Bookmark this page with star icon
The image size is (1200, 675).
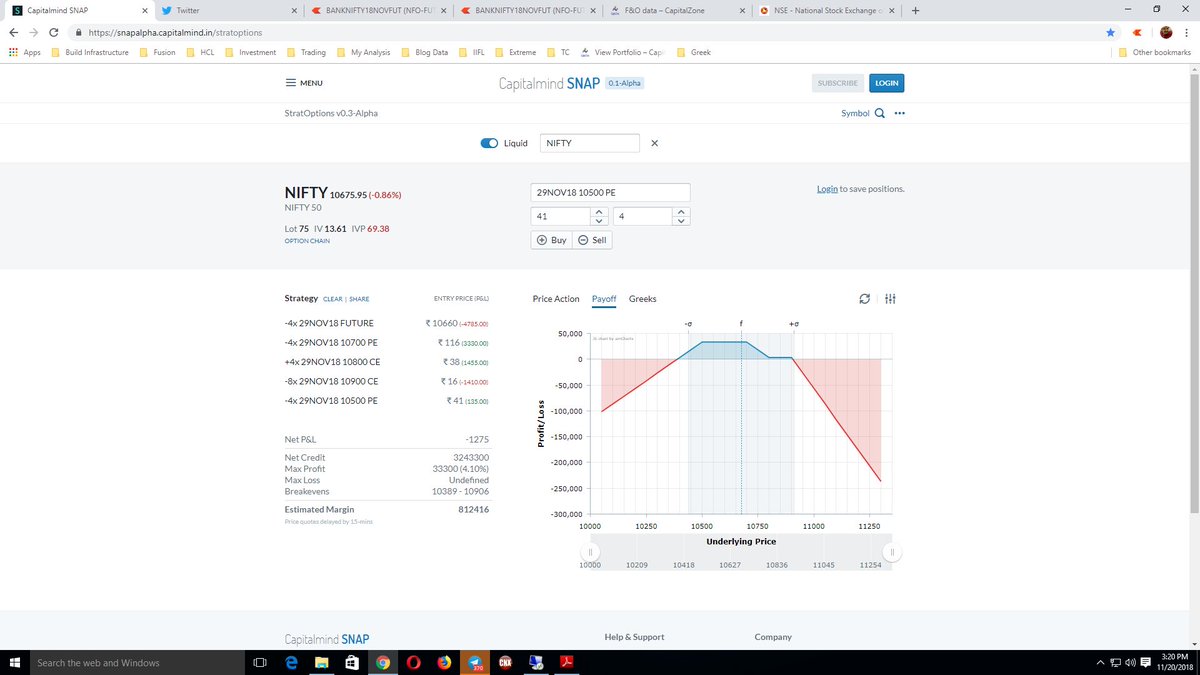click(x=1110, y=32)
